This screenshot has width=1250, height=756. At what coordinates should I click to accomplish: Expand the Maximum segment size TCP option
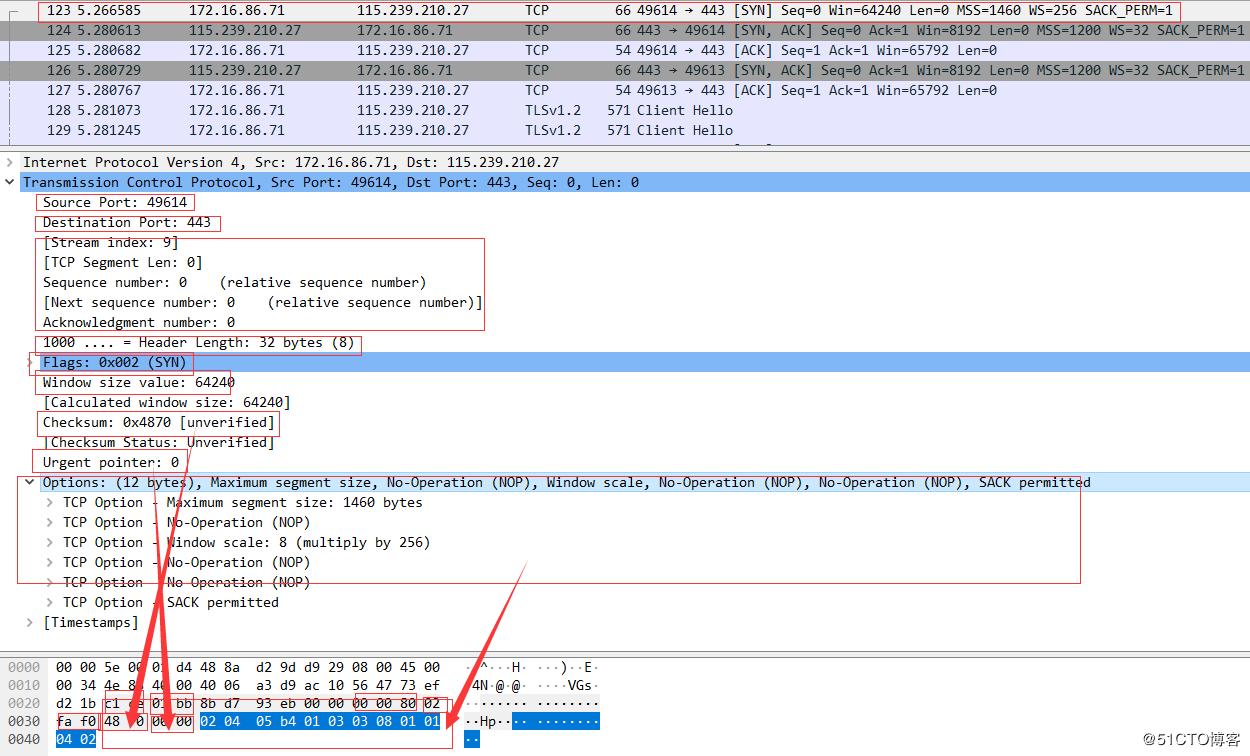pos(50,502)
